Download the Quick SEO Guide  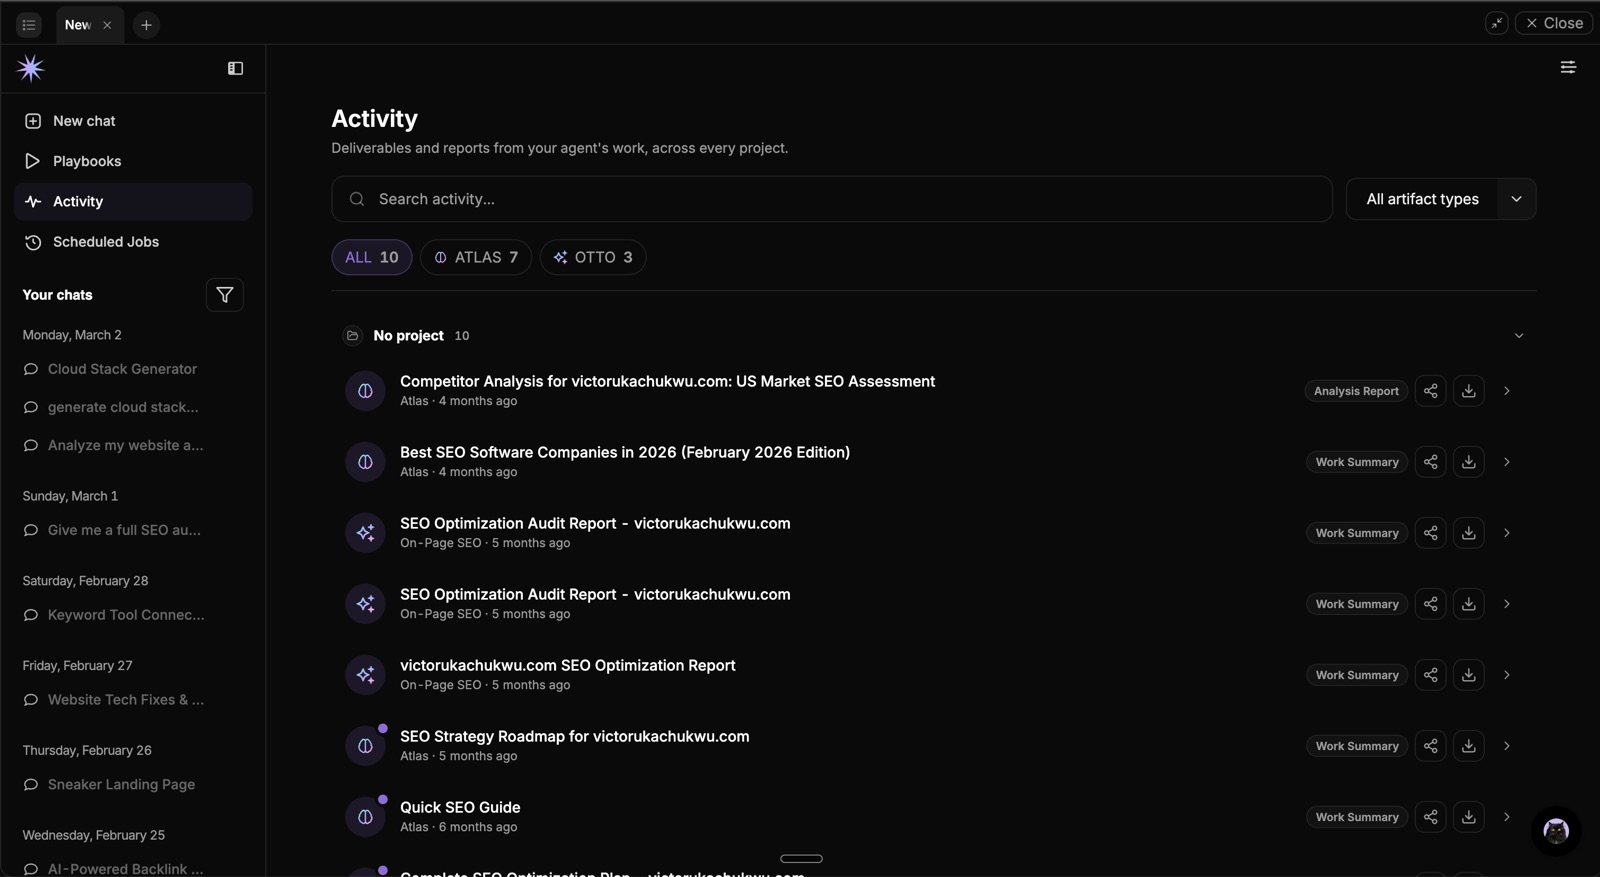pos(1469,817)
